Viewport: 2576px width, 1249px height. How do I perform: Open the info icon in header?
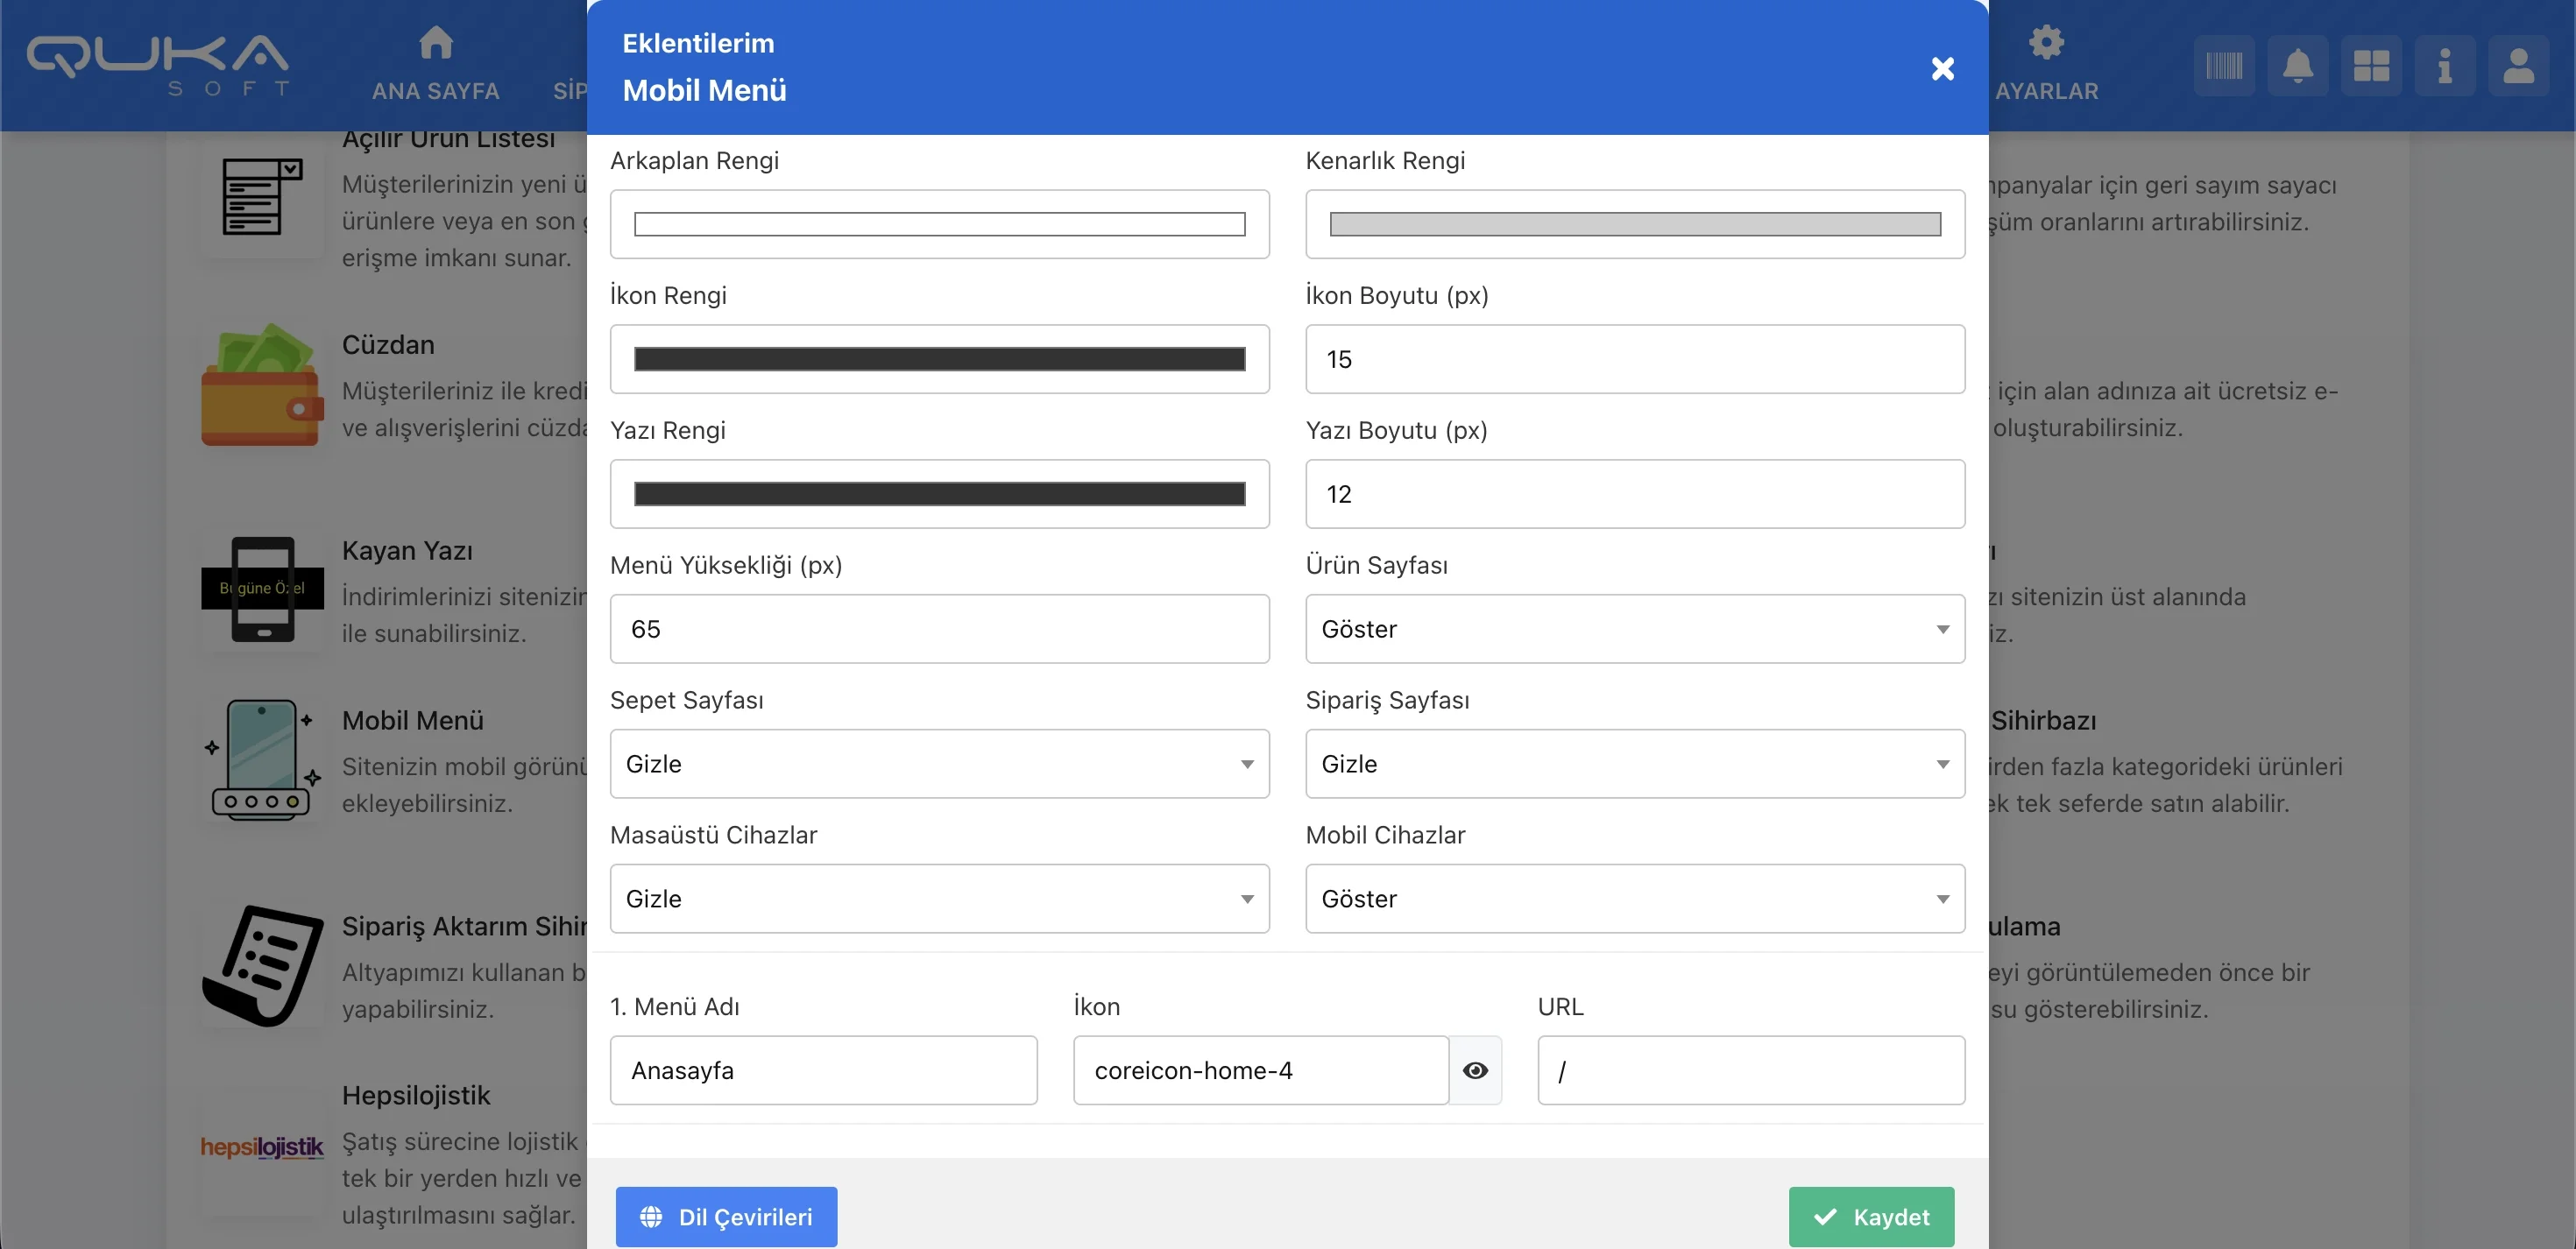point(2444,66)
